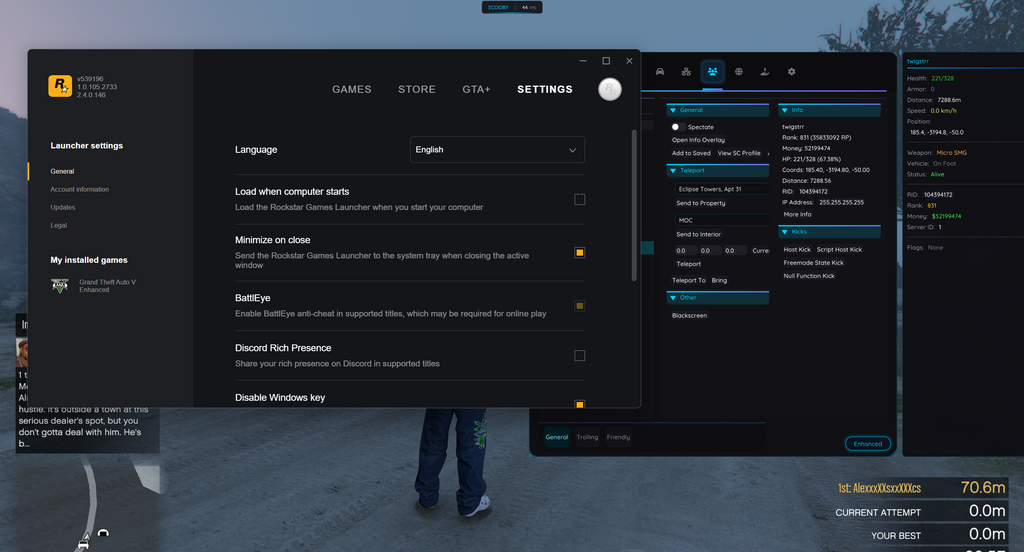Open Legal in the launcher sidebar
Screen dimensions: 1024x552
[59, 225]
